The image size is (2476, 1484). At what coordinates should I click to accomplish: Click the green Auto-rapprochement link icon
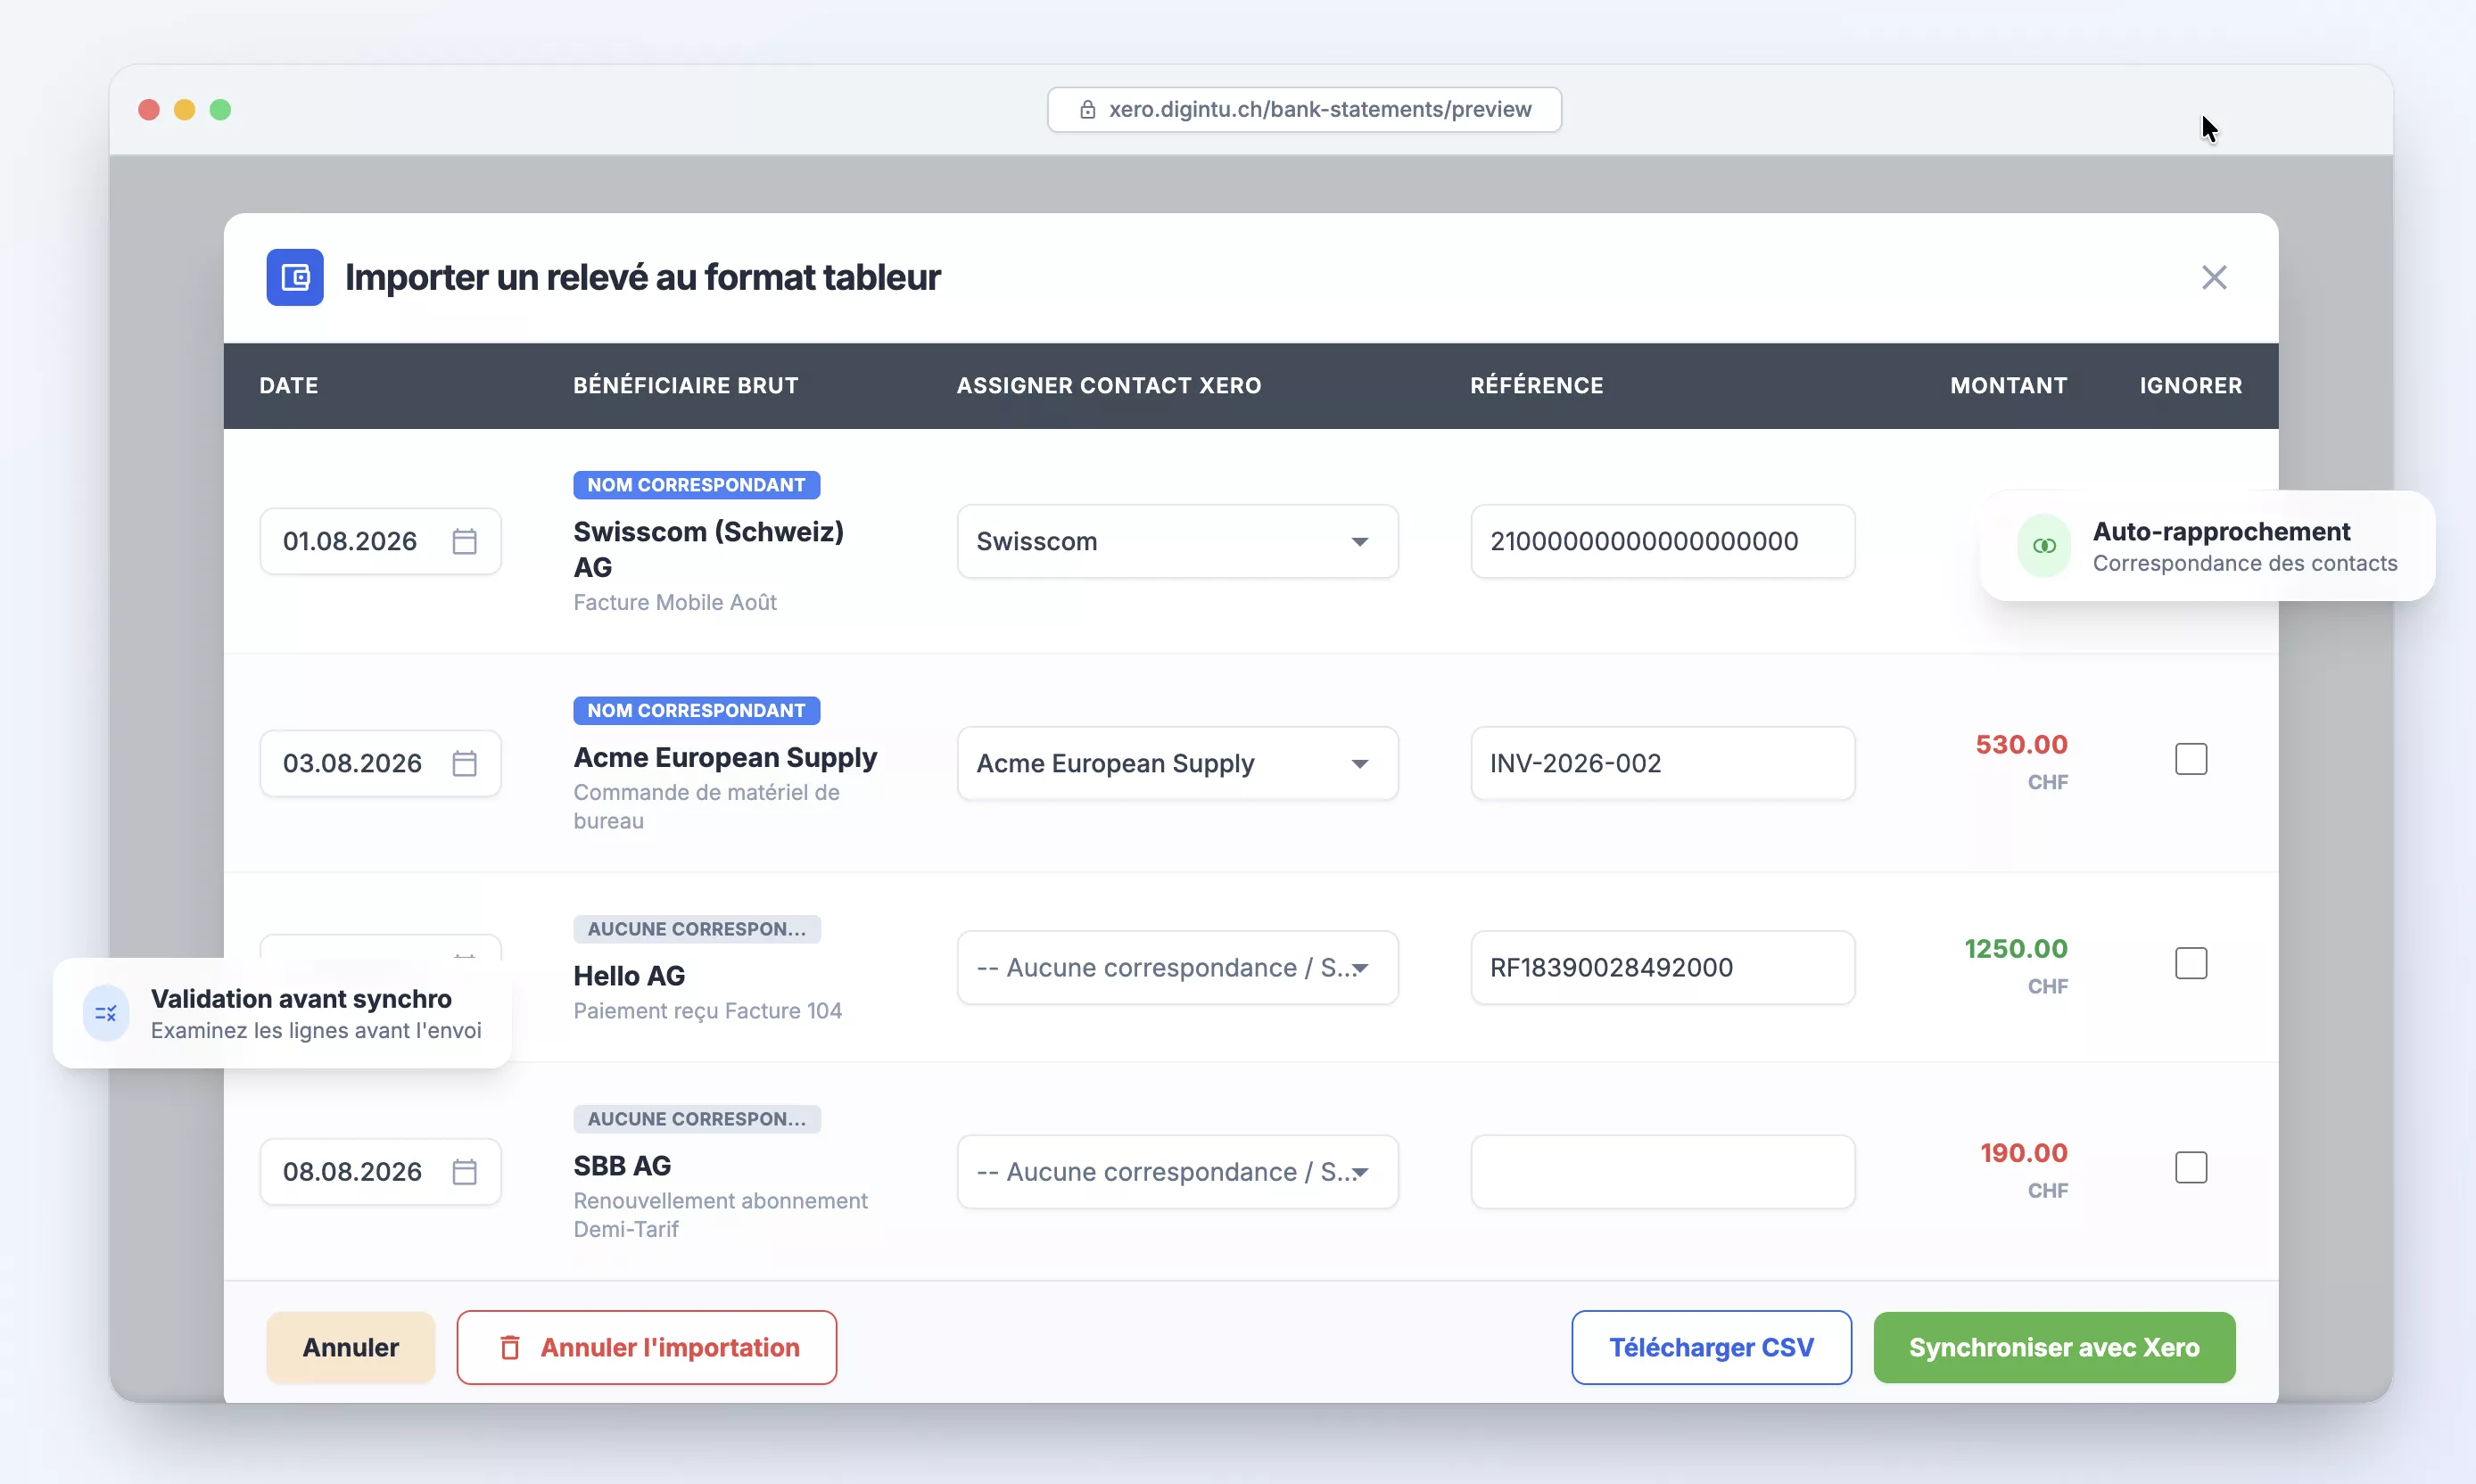(2044, 545)
